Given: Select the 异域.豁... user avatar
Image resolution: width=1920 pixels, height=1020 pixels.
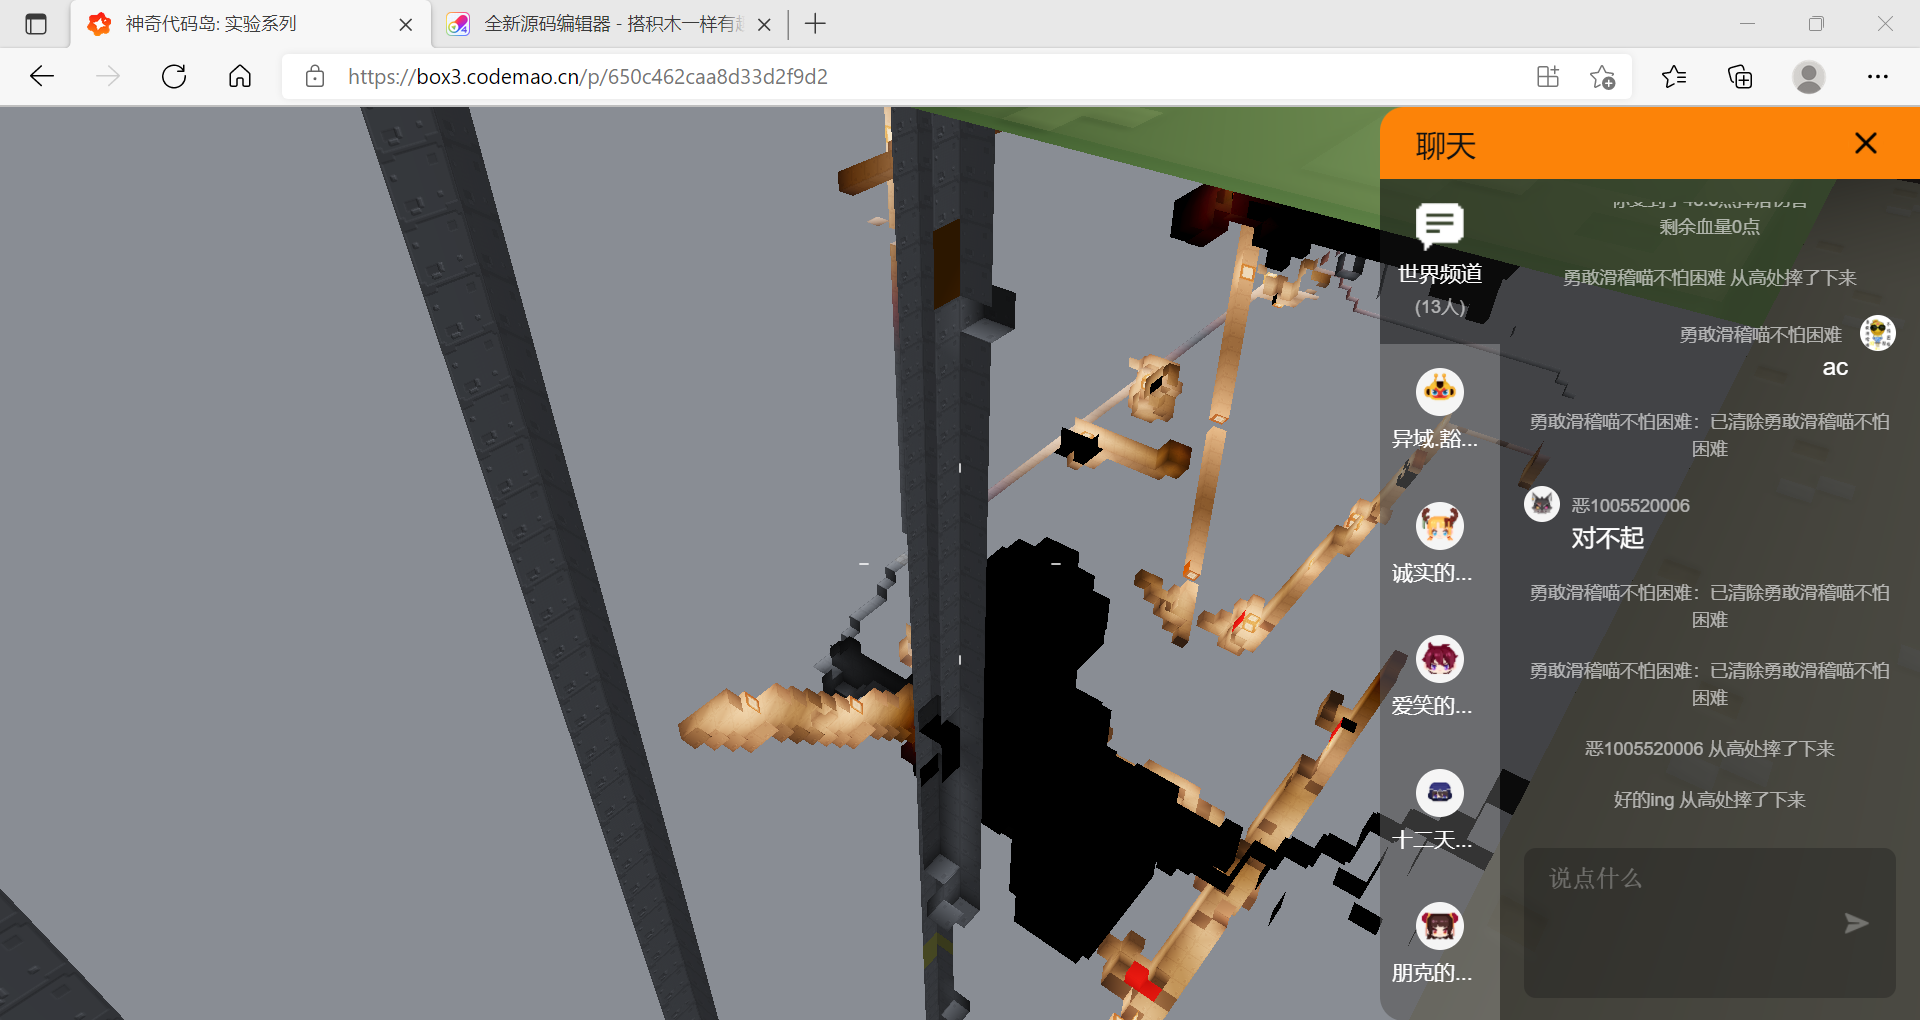Looking at the screenshot, I should point(1440,391).
